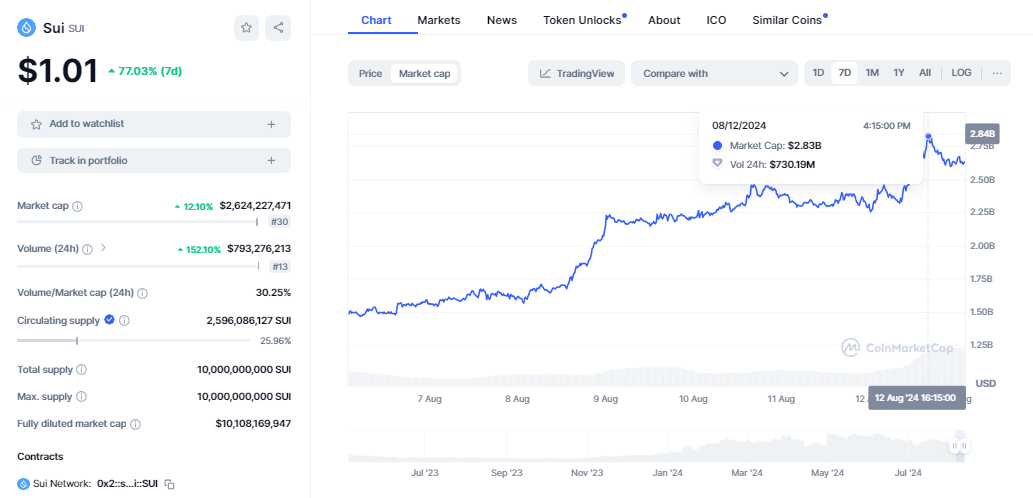Click Track in portfolio button
This screenshot has width=1033, height=498.
click(154, 161)
